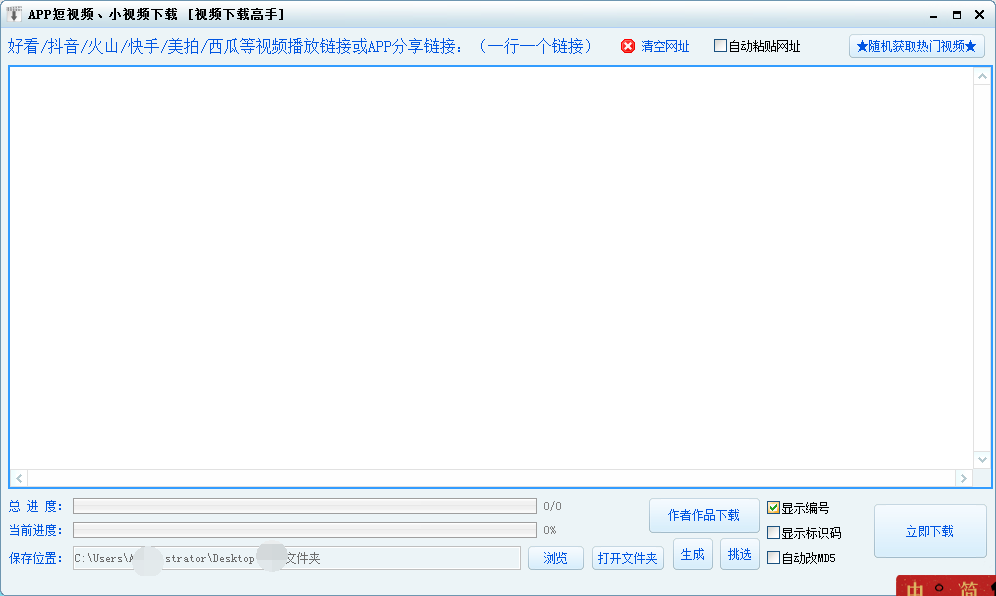Click the vertical scrollbar down arrow
The height and width of the screenshot is (596, 996).
point(982,459)
